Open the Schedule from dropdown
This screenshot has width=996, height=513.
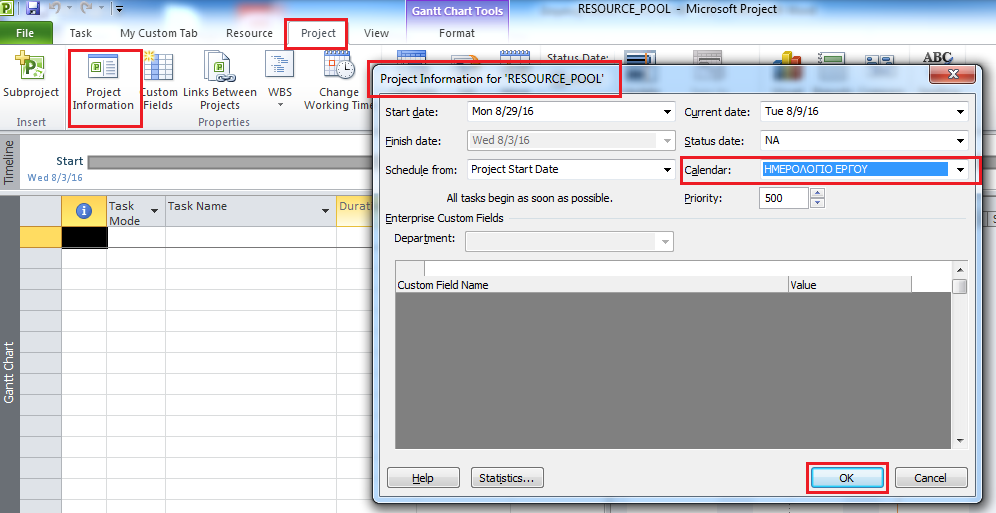(667, 170)
